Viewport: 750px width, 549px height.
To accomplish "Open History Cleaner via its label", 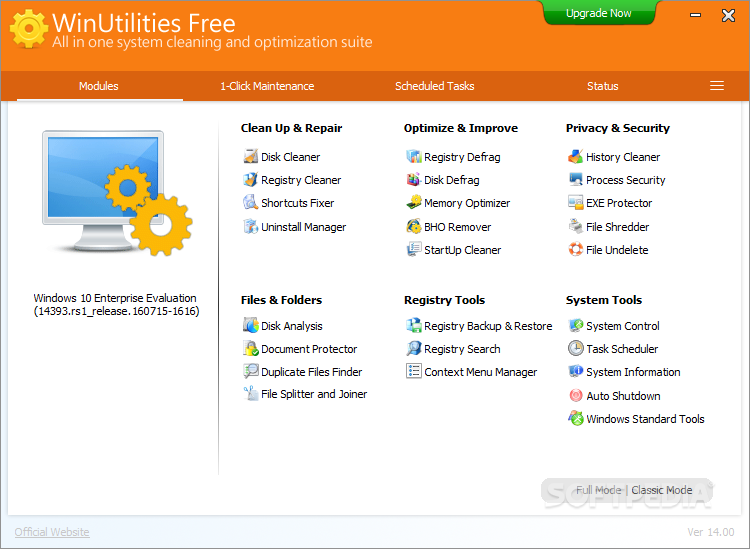I will [x=623, y=157].
